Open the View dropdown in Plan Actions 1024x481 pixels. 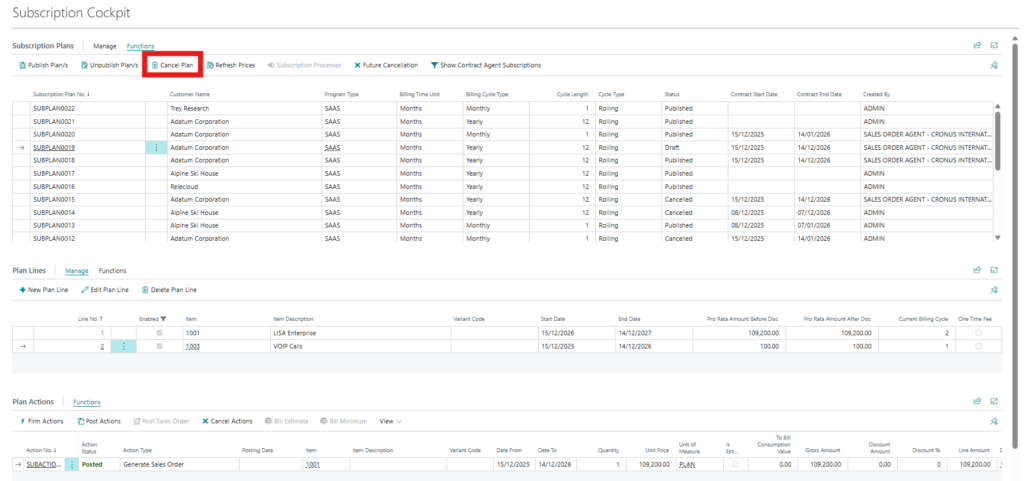coord(391,421)
